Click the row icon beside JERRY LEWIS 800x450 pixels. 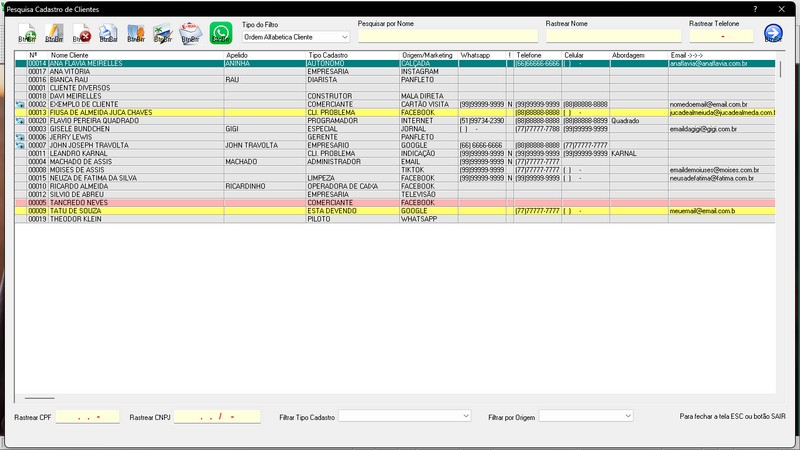(20, 137)
